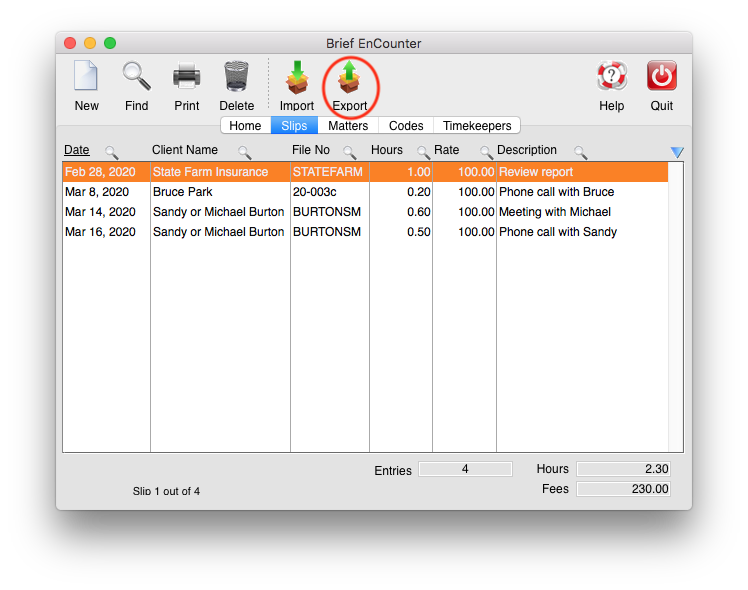Select the Feb 28, 2020 slip row
This screenshot has width=748, height=590.
pos(365,172)
